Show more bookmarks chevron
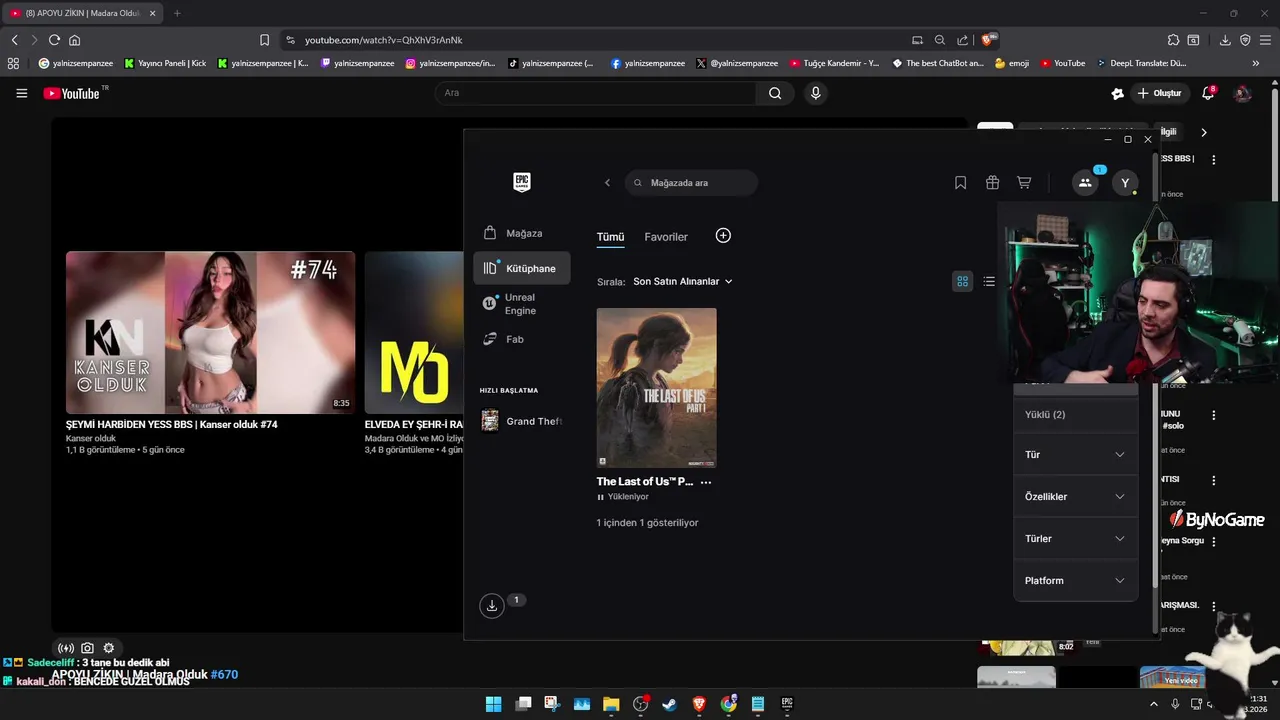This screenshot has height=720, width=1280. pyautogui.click(x=1255, y=63)
